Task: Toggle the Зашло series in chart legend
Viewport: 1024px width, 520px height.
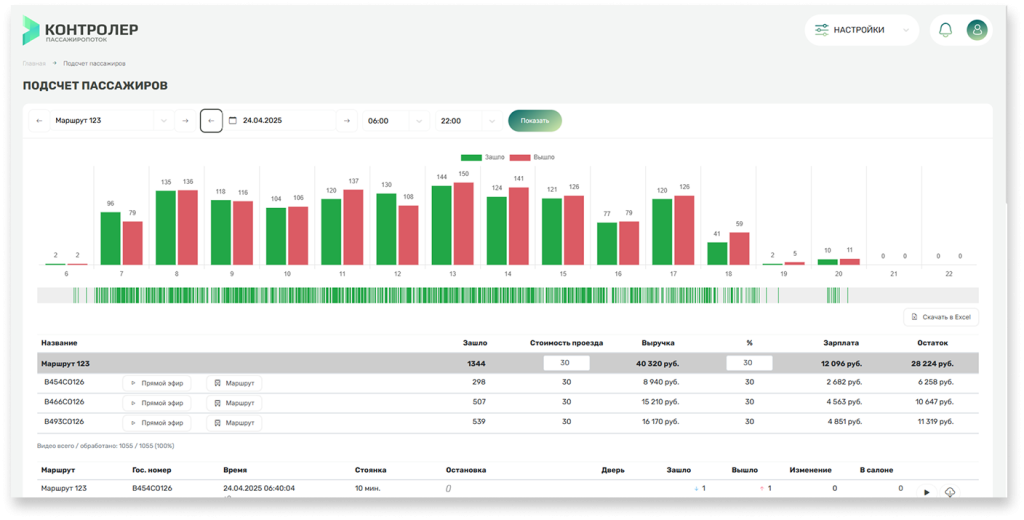Action: pos(483,157)
